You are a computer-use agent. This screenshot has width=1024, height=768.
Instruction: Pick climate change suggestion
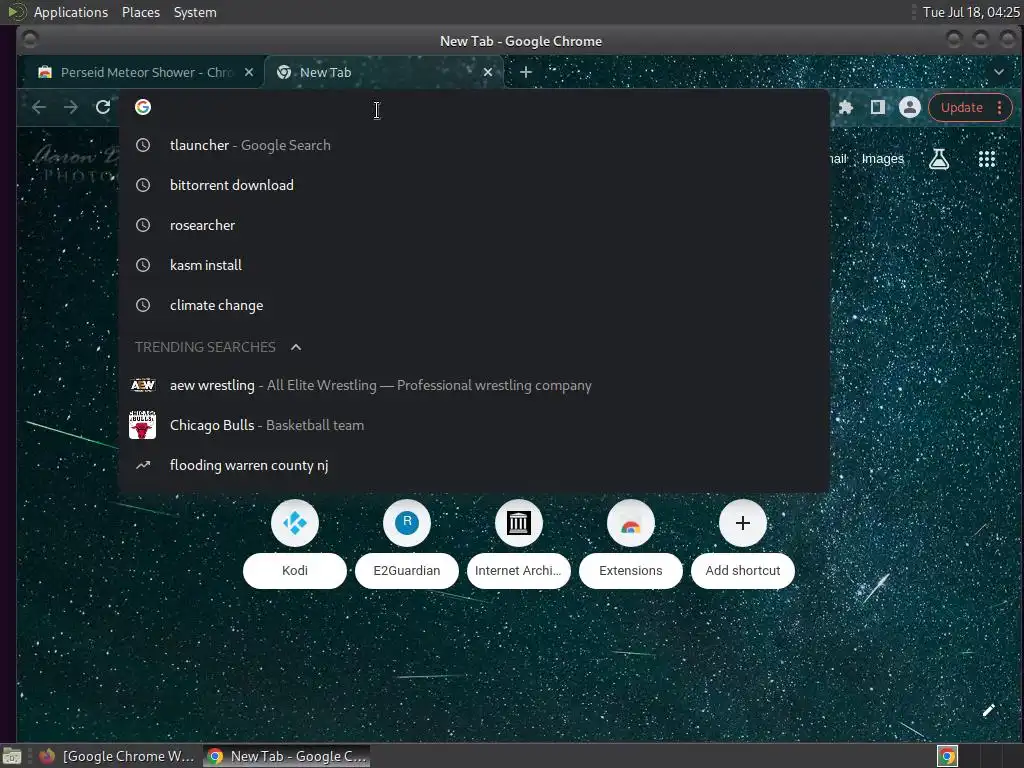coord(474,305)
